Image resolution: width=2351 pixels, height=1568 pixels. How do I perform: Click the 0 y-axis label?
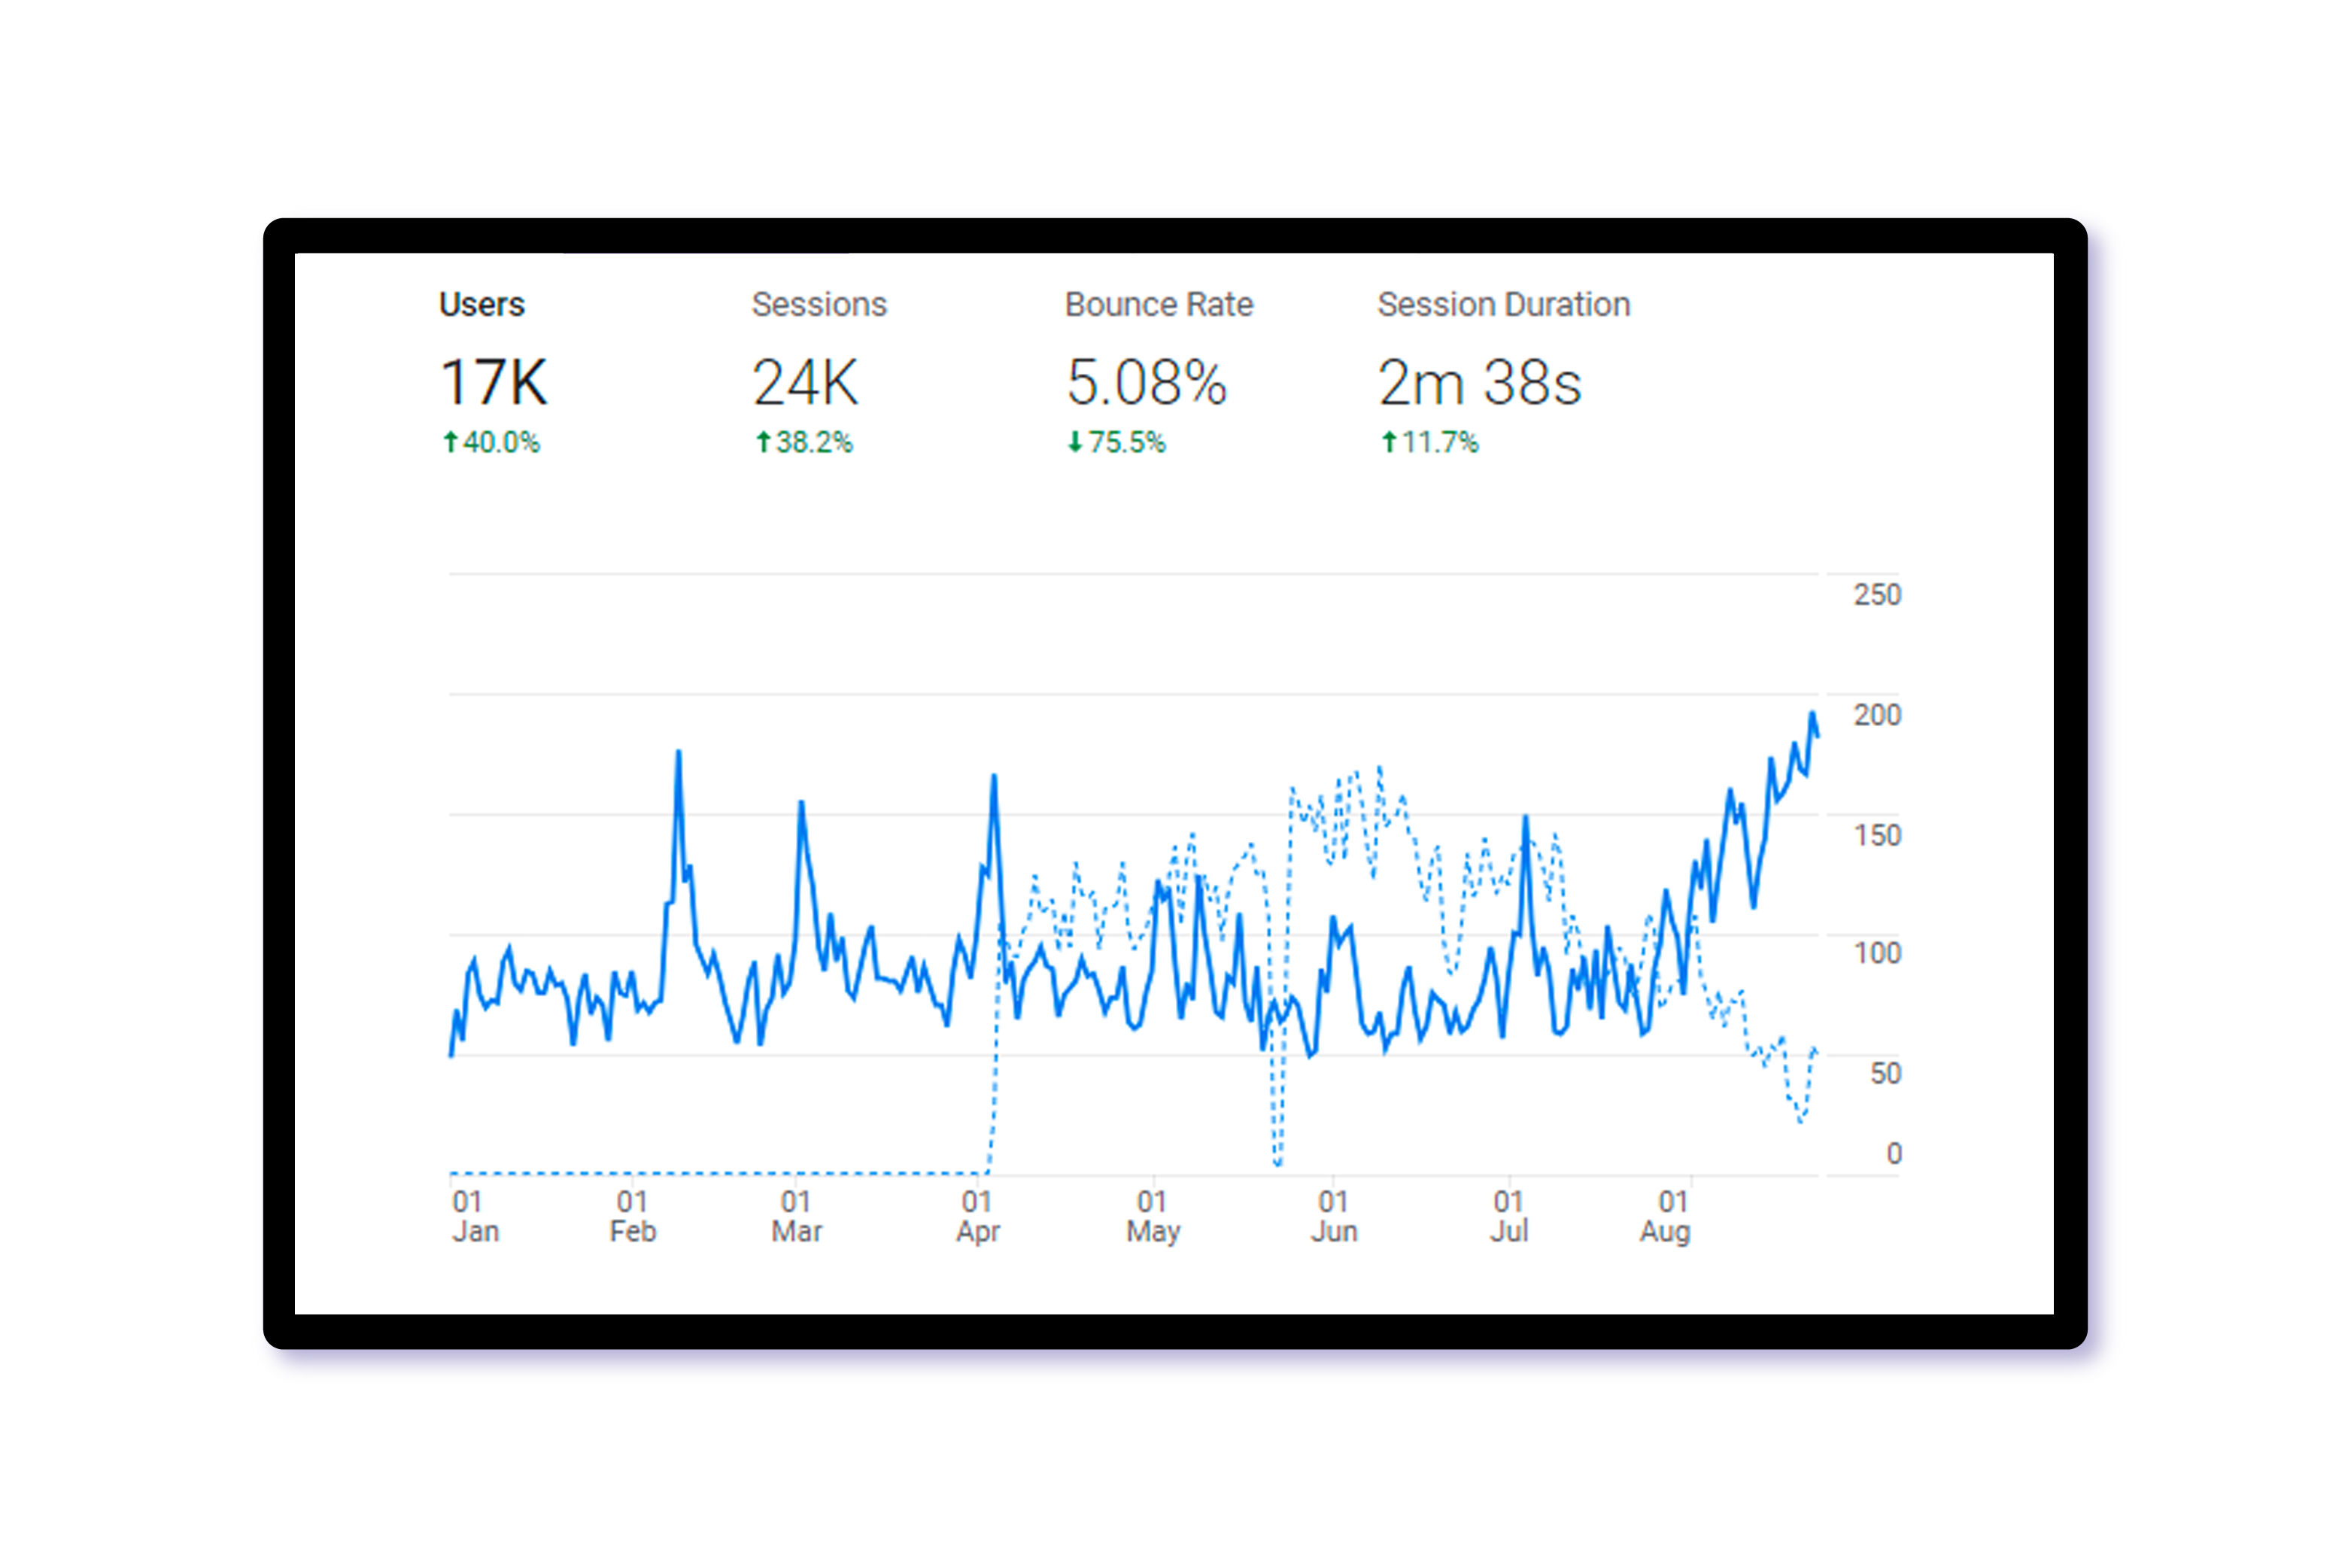pos(1894,1153)
